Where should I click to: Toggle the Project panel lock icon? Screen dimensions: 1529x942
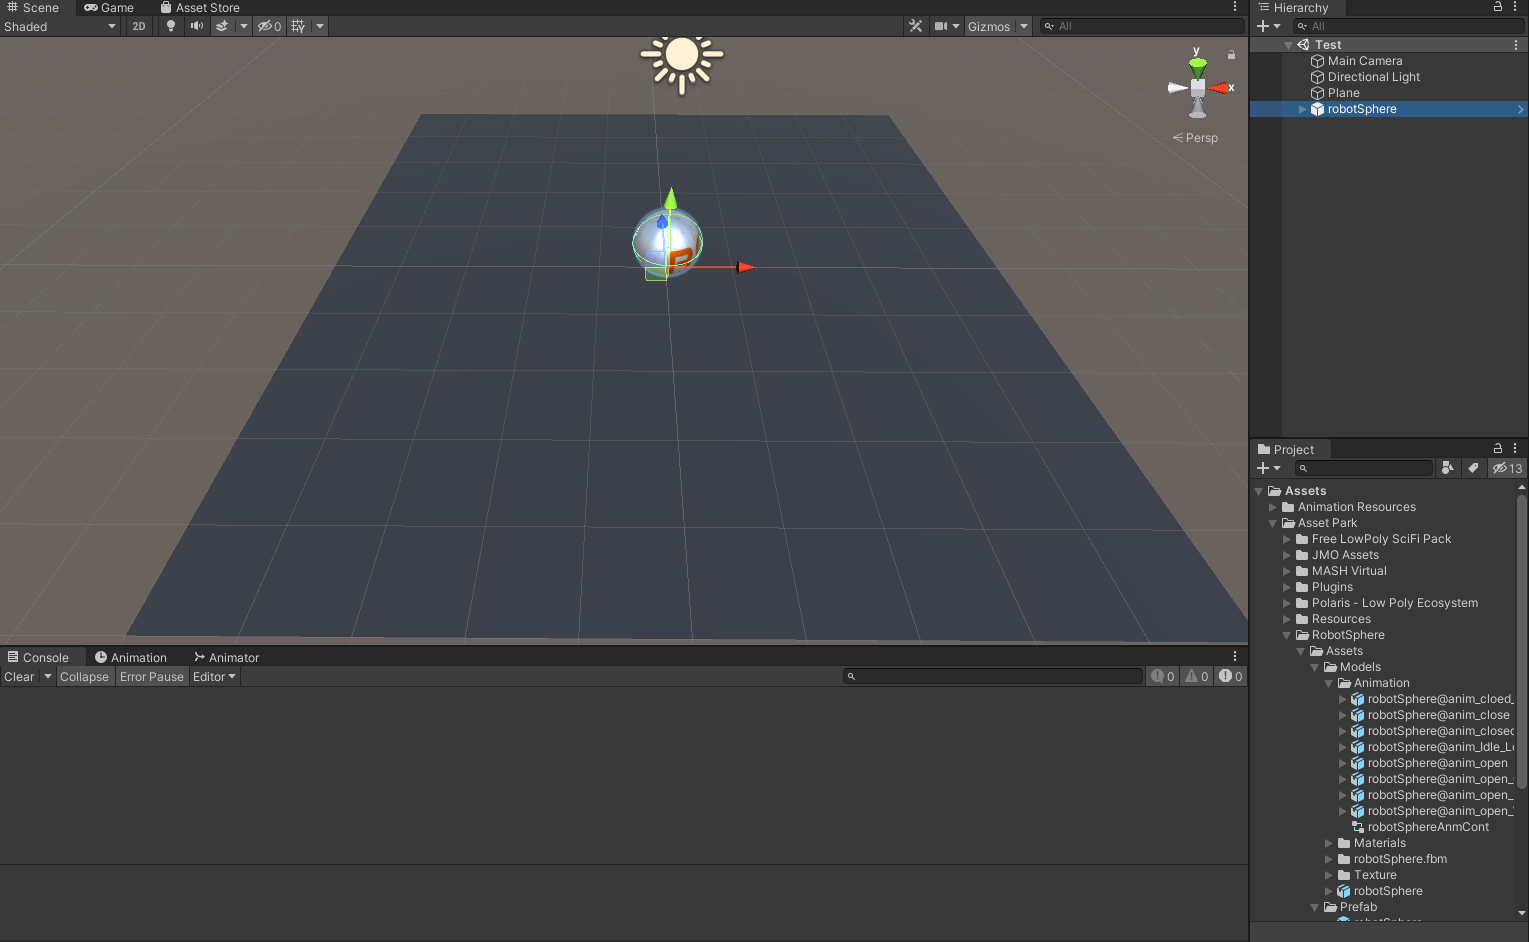(1497, 448)
